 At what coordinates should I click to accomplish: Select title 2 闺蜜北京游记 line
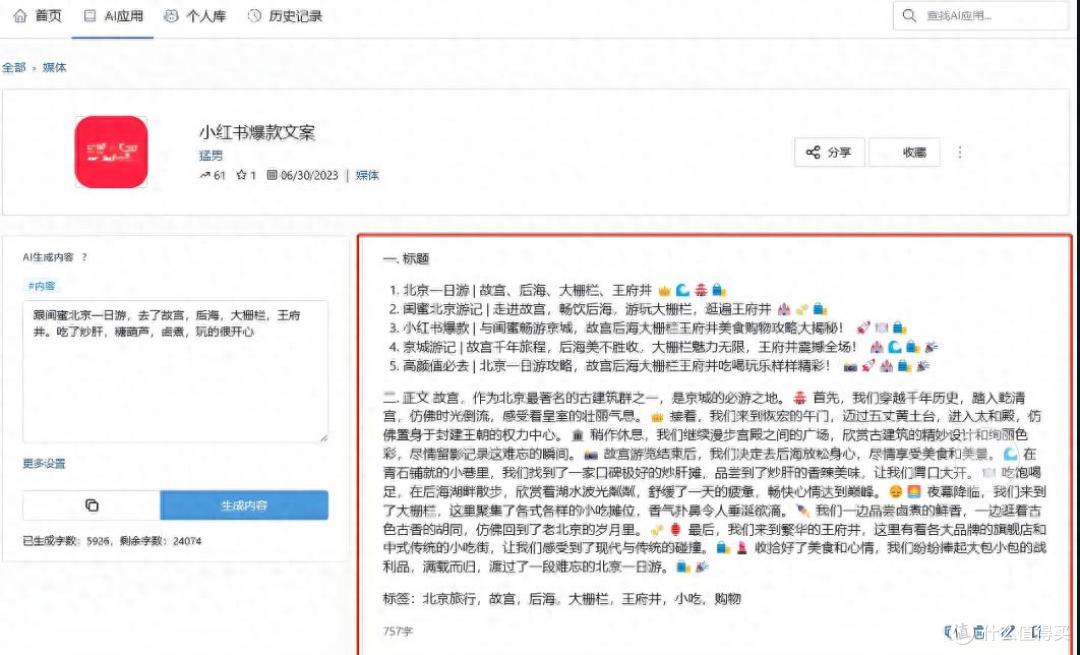pos(607,309)
